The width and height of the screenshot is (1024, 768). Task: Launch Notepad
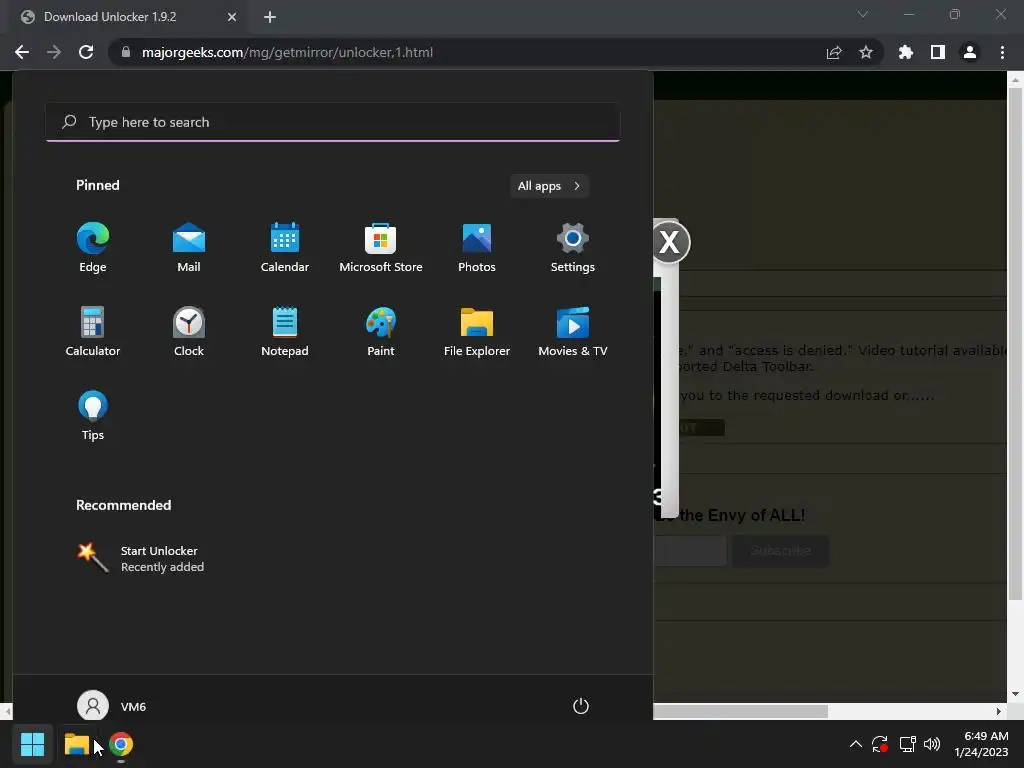pyautogui.click(x=285, y=332)
